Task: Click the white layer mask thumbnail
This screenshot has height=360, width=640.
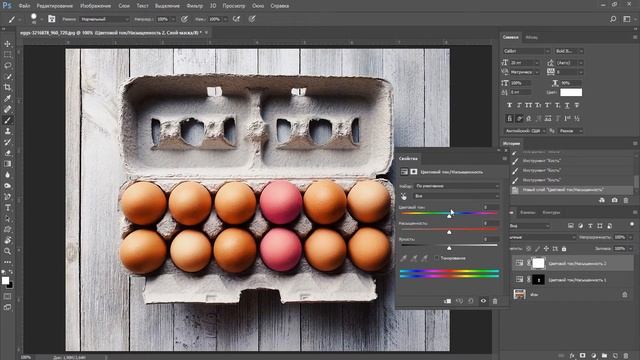Action: click(x=538, y=263)
